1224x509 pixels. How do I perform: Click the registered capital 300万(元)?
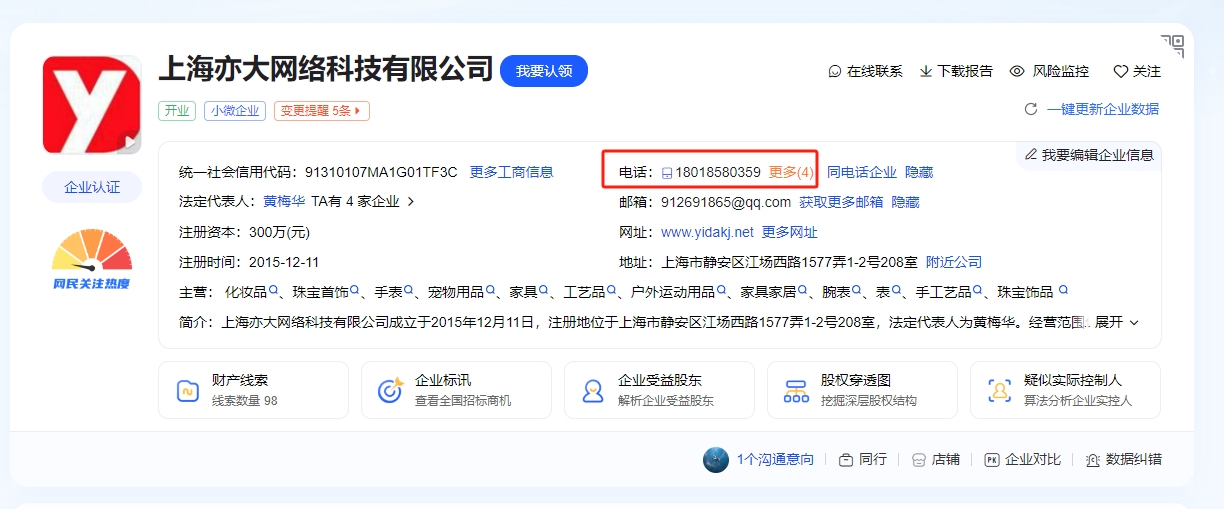(279, 232)
